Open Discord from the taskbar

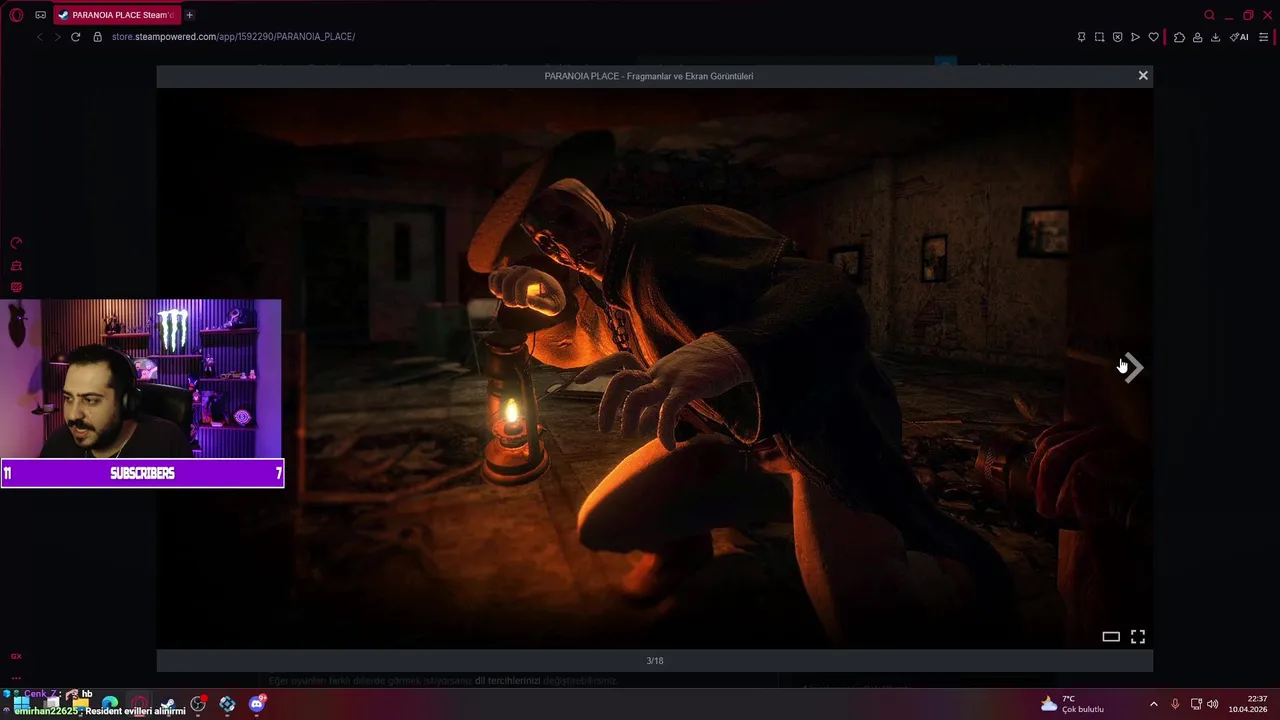257,704
